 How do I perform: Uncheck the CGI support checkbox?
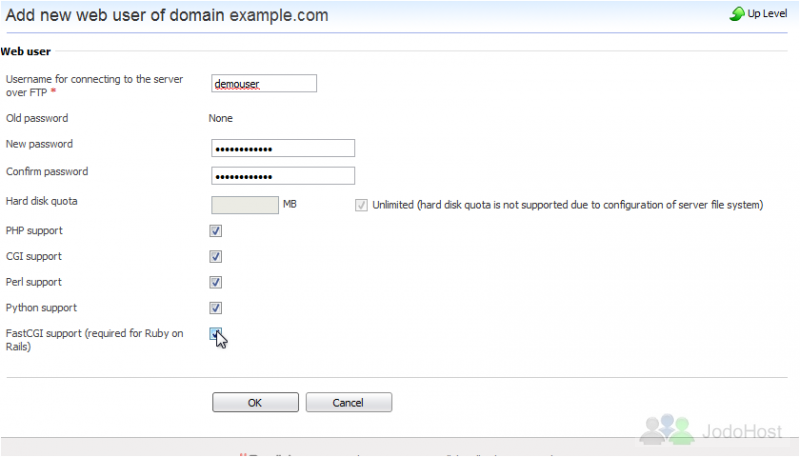pos(215,256)
